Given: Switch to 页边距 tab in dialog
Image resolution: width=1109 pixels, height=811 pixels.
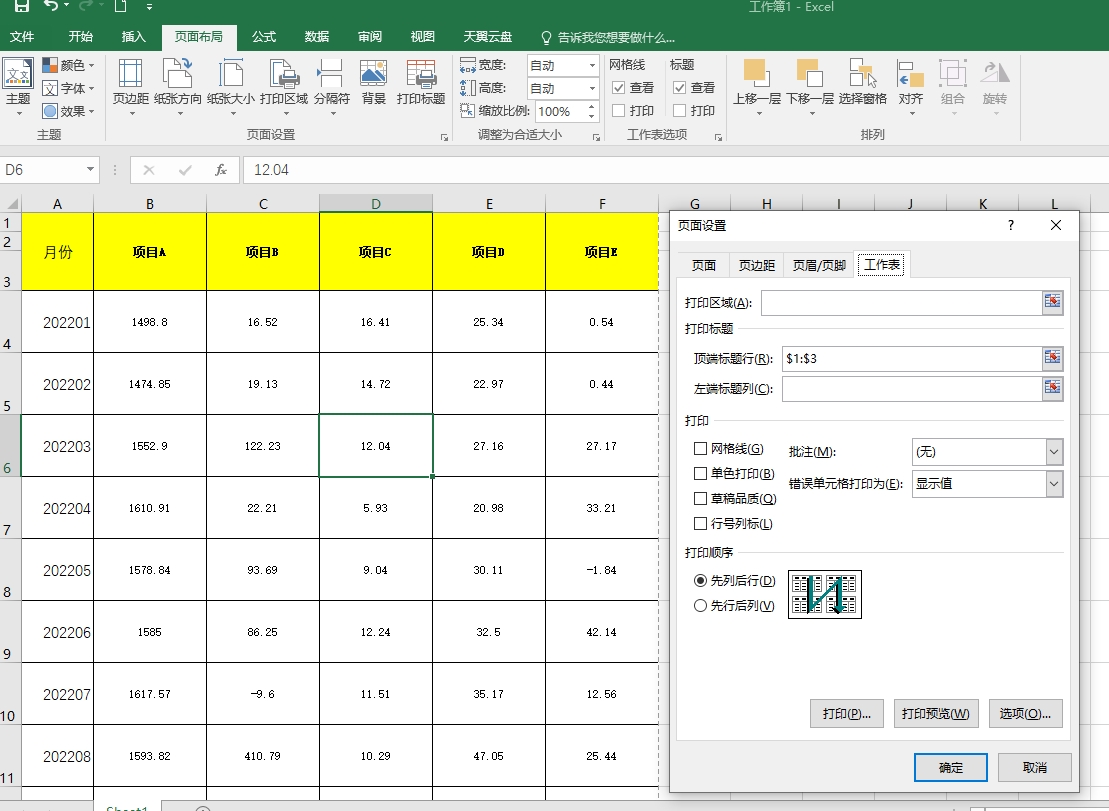Looking at the screenshot, I should pos(757,265).
